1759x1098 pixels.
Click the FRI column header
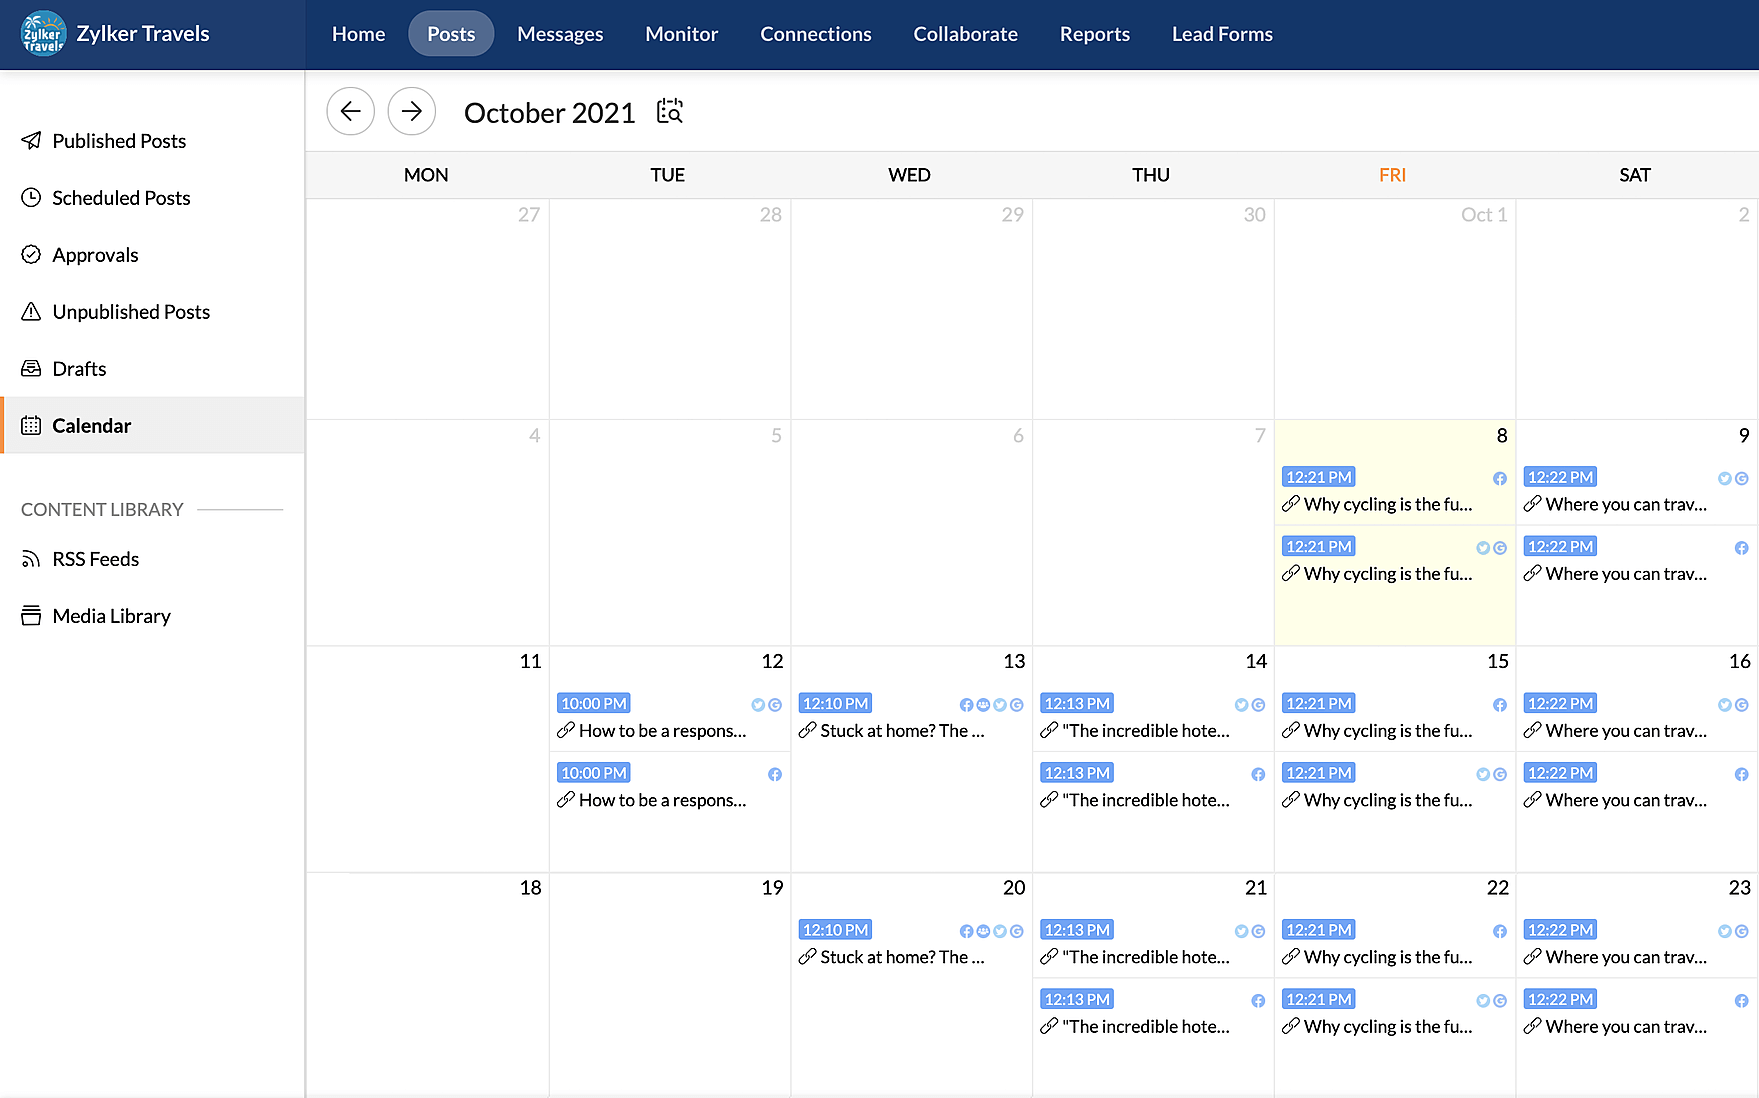[1392, 175]
